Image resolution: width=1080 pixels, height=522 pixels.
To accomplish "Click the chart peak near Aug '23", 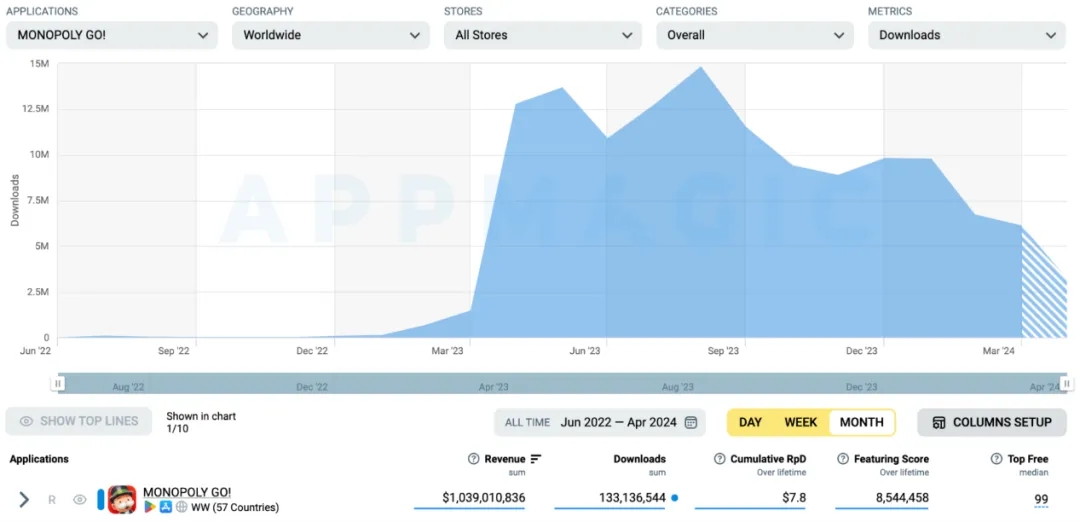I will click(x=700, y=67).
